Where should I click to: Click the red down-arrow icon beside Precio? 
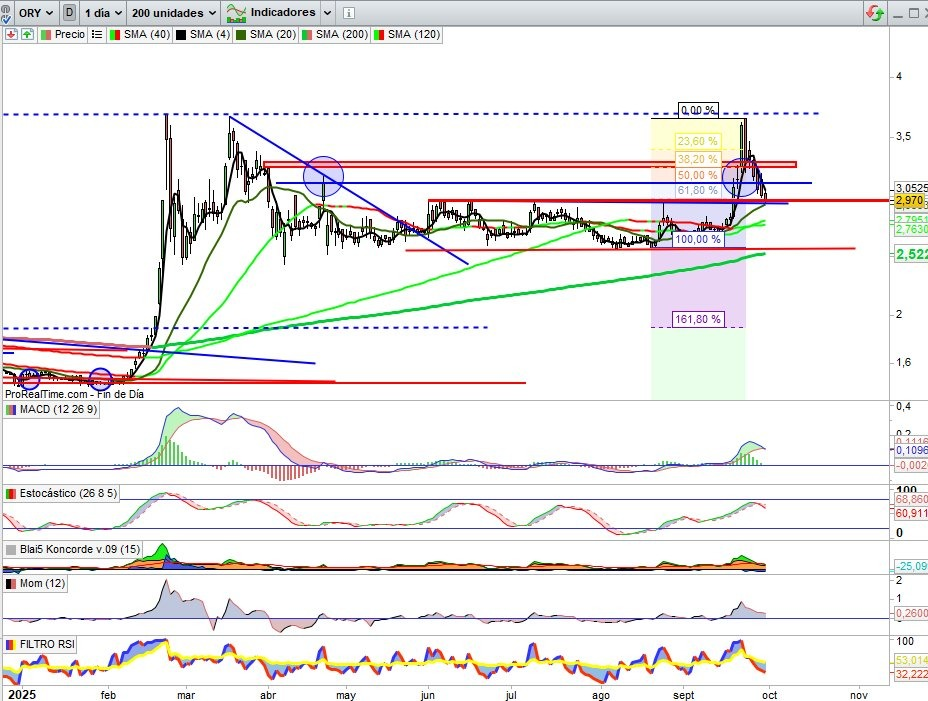point(11,34)
